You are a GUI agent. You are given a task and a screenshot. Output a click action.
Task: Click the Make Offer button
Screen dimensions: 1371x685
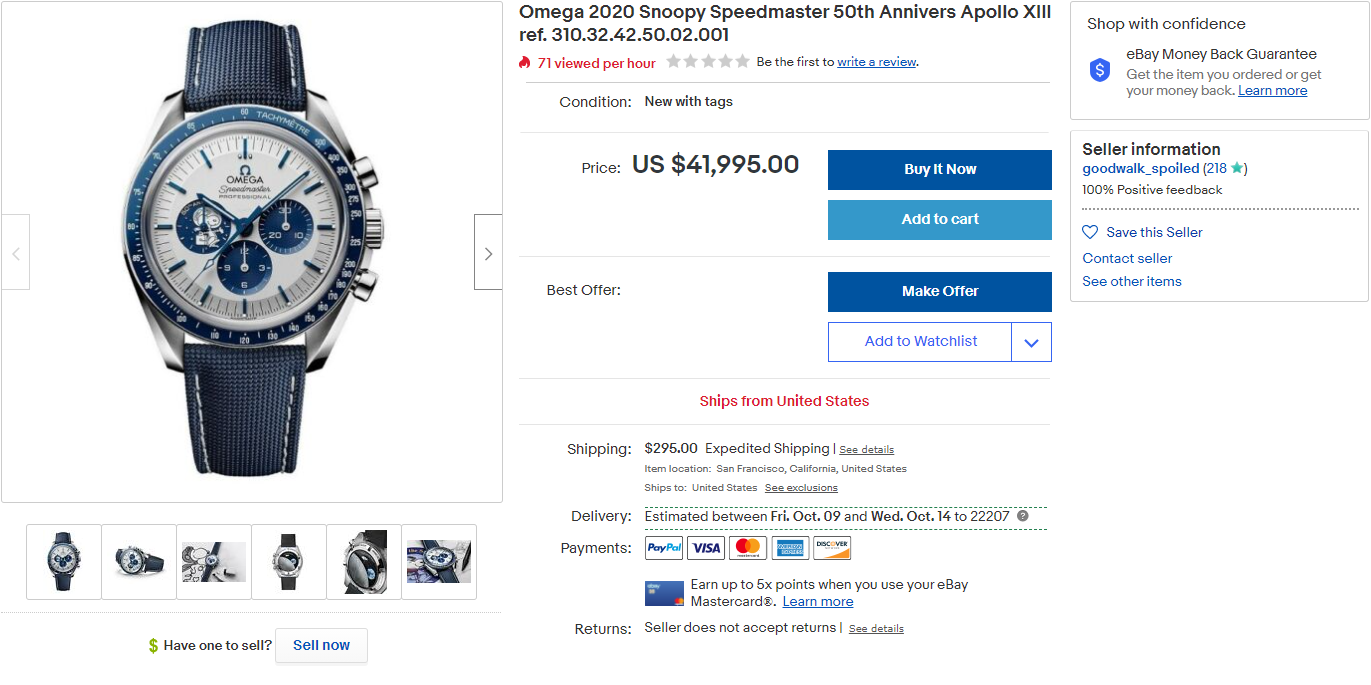point(939,292)
